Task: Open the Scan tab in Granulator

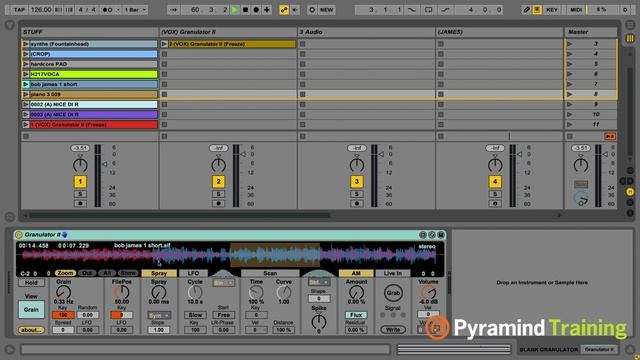Action: coord(270,273)
